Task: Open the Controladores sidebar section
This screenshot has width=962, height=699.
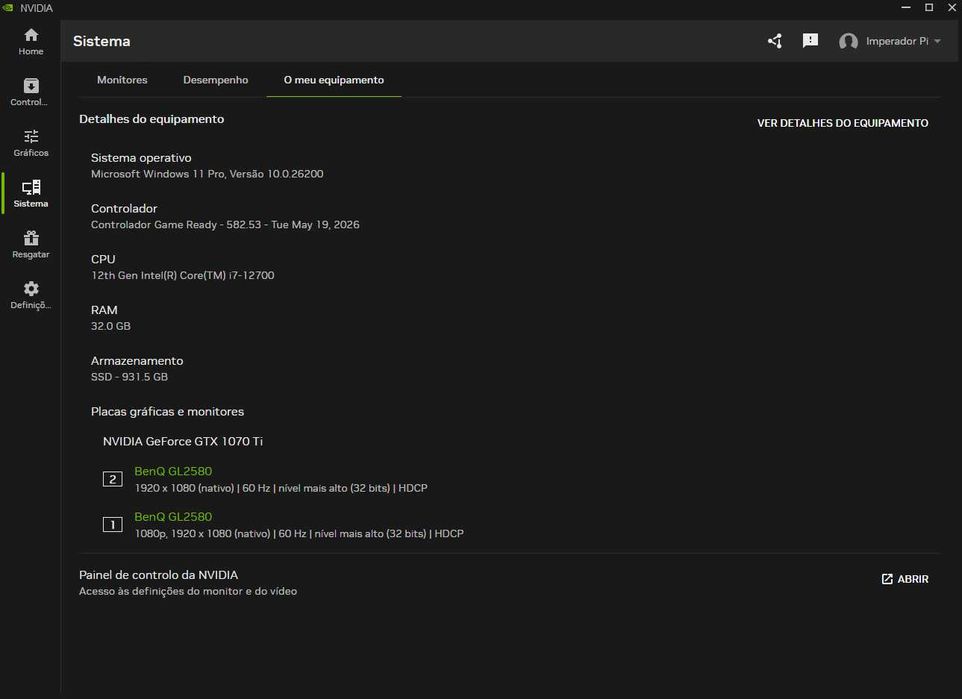Action: (x=31, y=92)
